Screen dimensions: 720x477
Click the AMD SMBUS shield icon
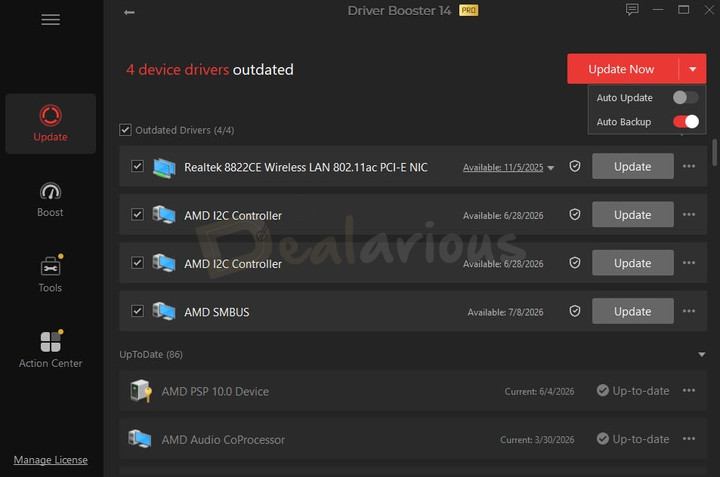(574, 311)
